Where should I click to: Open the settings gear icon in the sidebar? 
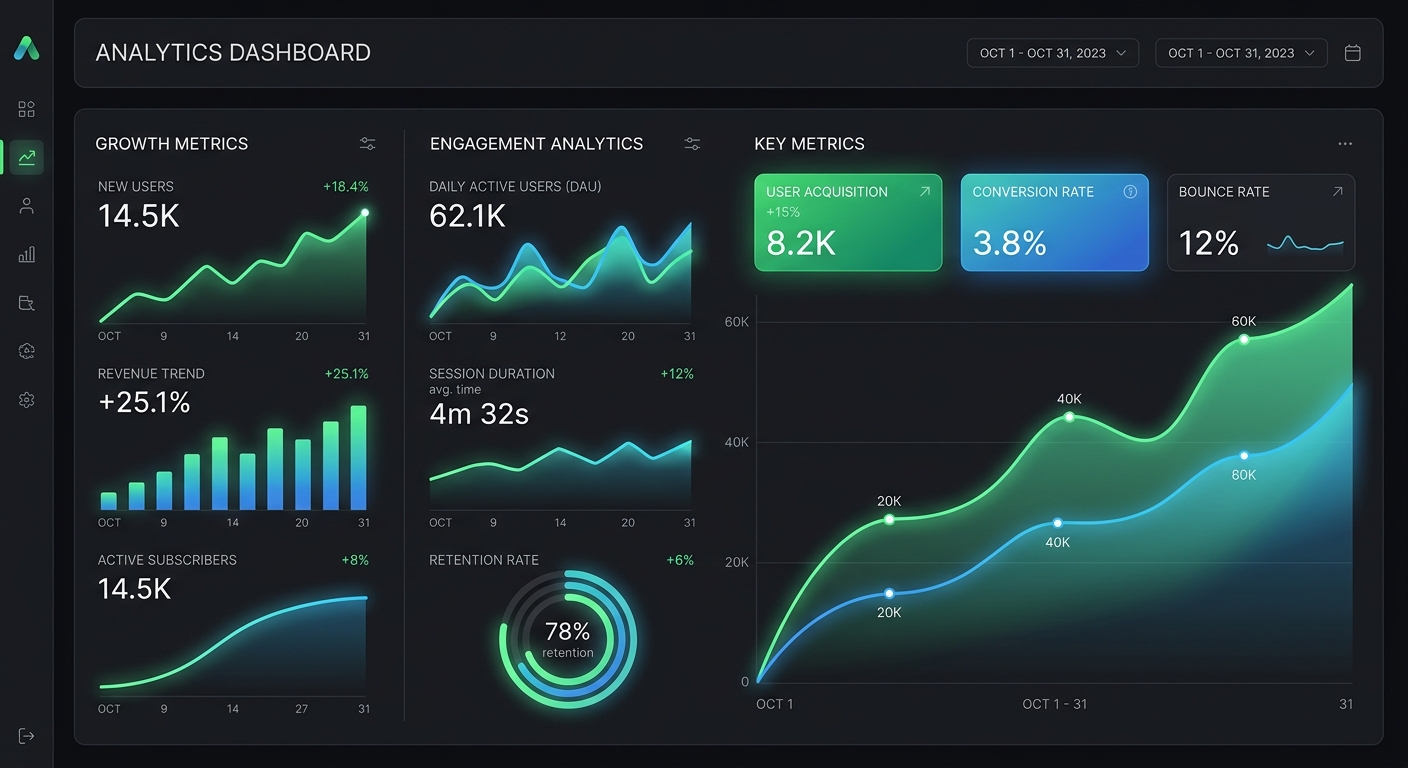click(26, 399)
